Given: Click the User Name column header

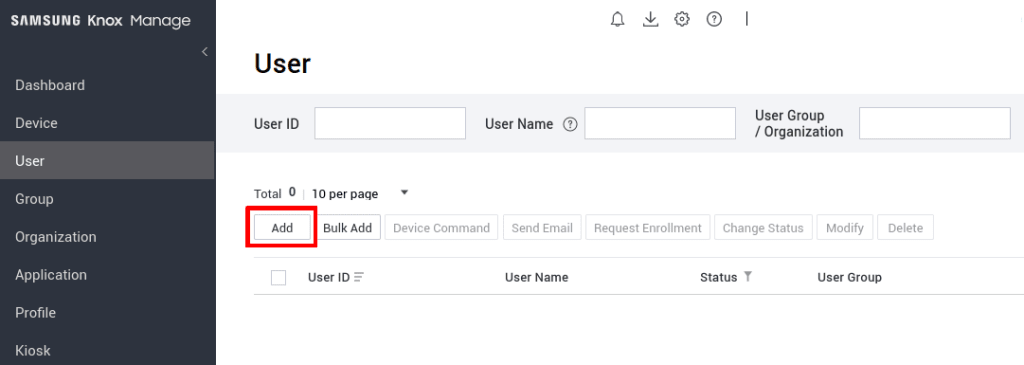Looking at the screenshot, I should [x=536, y=278].
